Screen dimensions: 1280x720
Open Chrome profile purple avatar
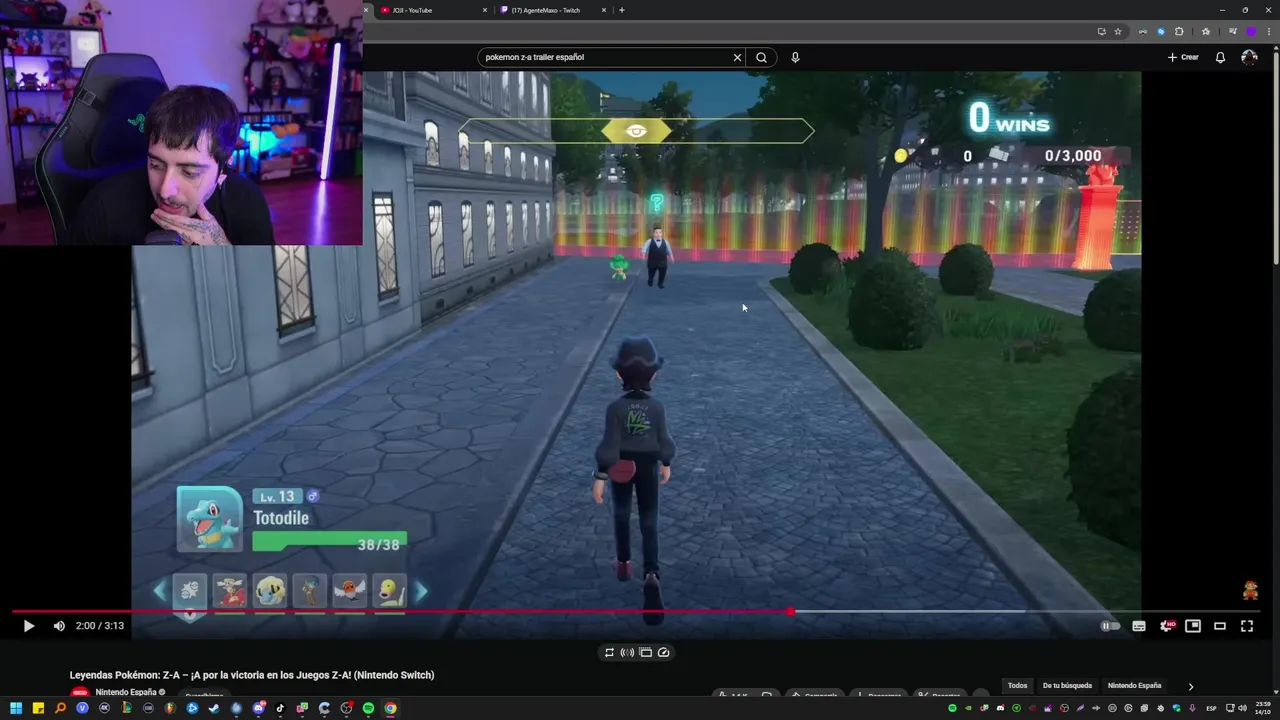point(1250,31)
